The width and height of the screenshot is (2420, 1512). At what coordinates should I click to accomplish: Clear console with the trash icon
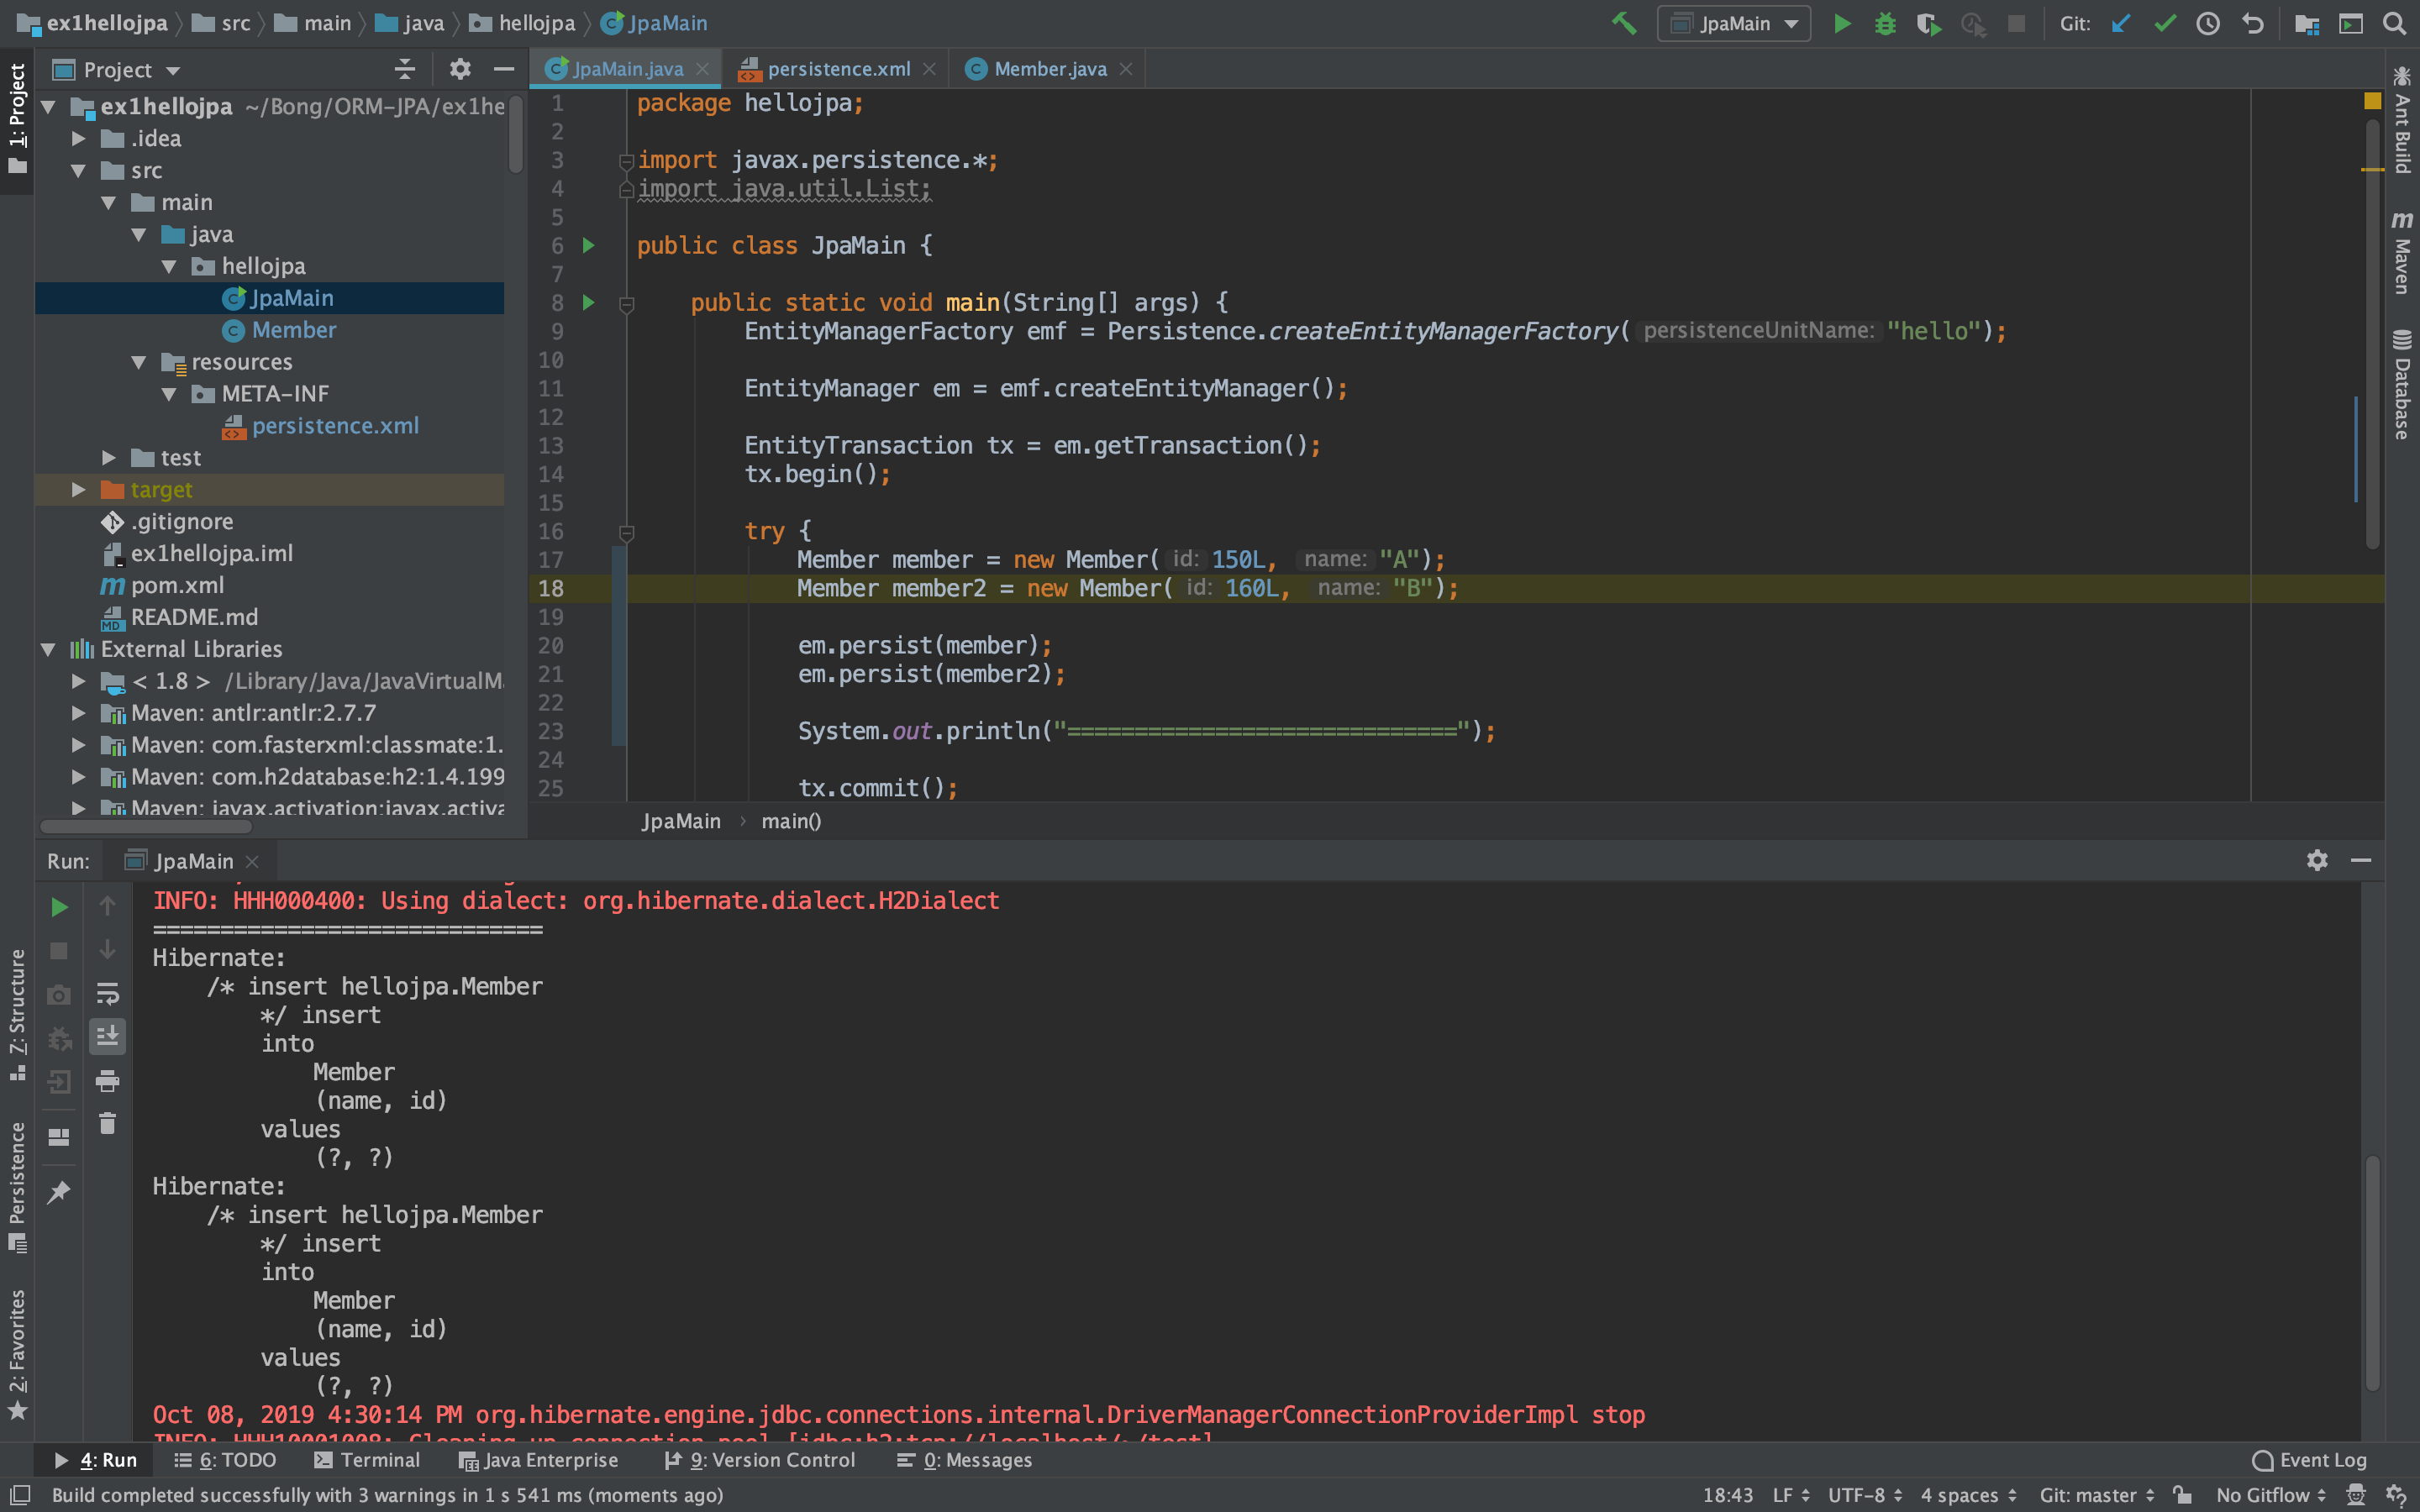click(107, 1124)
